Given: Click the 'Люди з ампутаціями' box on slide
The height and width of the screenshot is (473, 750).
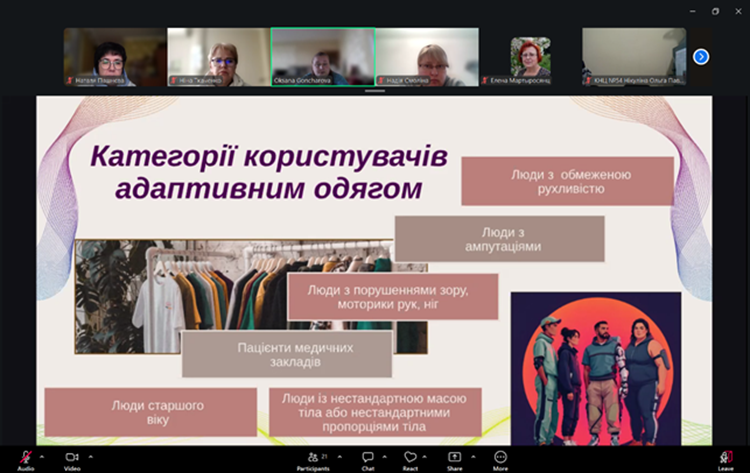Looking at the screenshot, I should click(x=499, y=239).
